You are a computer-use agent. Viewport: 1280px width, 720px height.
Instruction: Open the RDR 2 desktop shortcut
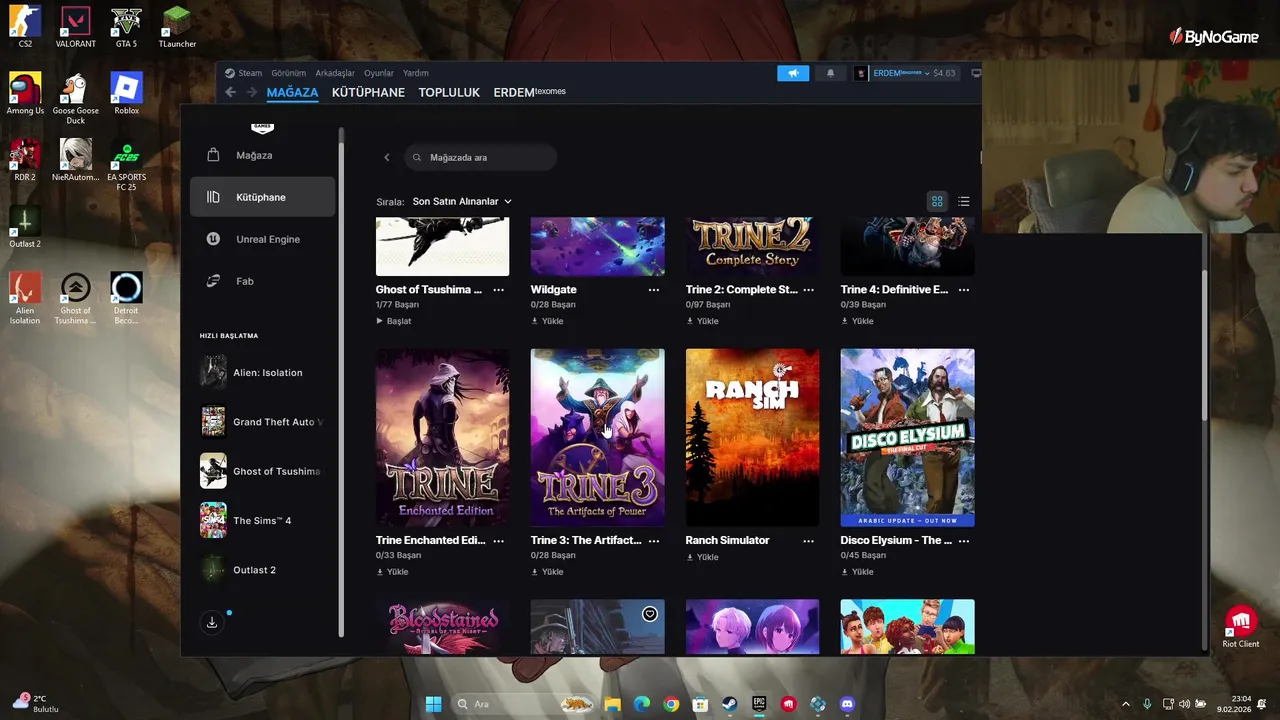pyautogui.click(x=25, y=160)
